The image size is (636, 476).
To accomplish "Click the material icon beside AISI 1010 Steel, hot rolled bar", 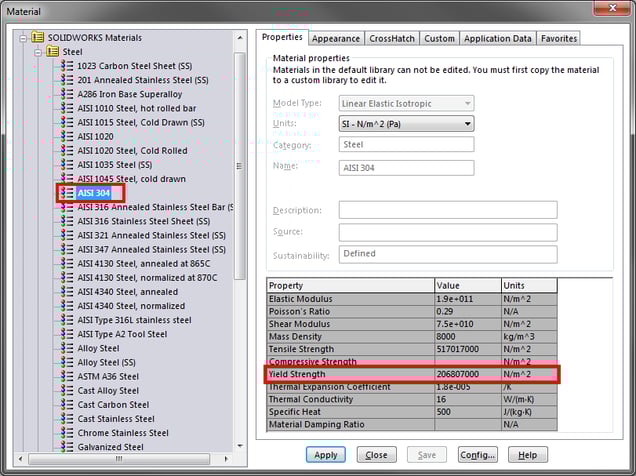I will (x=67, y=108).
